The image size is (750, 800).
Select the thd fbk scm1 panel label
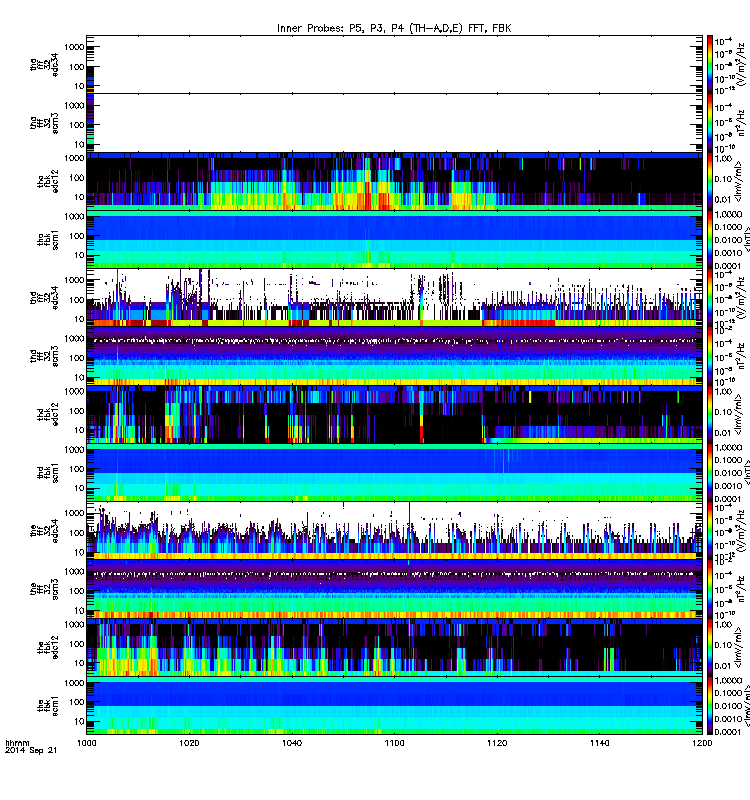[x=48, y=473]
